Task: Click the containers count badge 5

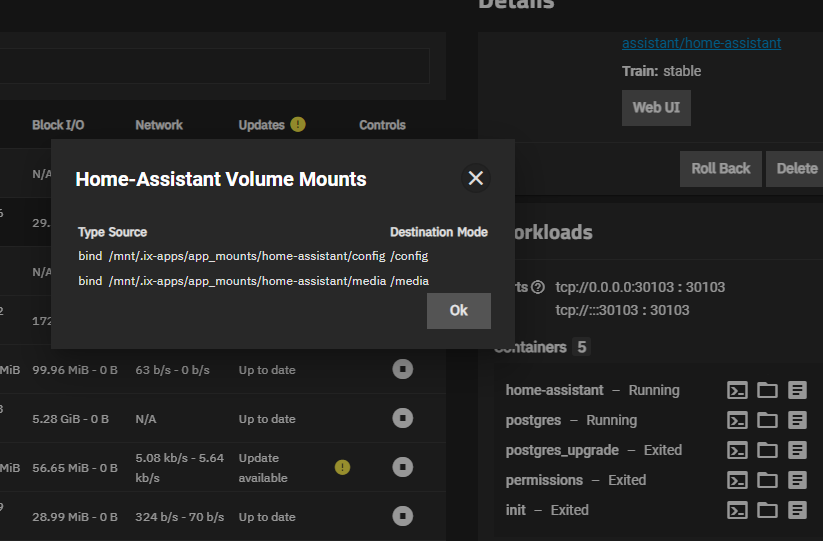Action: point(582,347)
